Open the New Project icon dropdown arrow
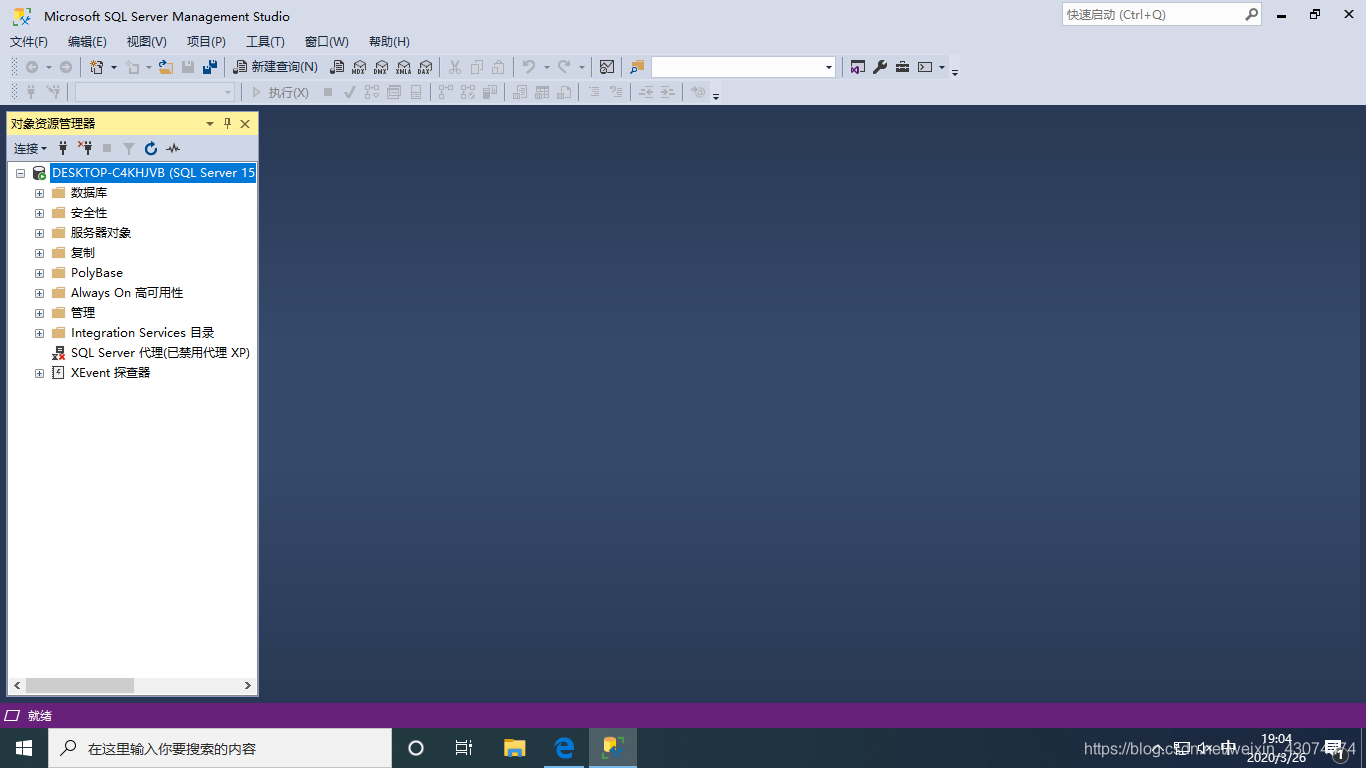 pyautogui.click(x=113, y=67)
